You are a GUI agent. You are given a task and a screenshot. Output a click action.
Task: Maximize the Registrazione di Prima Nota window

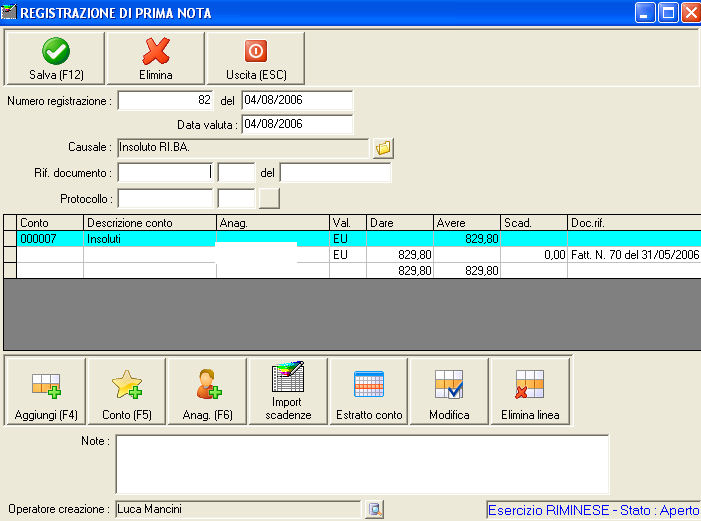[x=668, y=13]
